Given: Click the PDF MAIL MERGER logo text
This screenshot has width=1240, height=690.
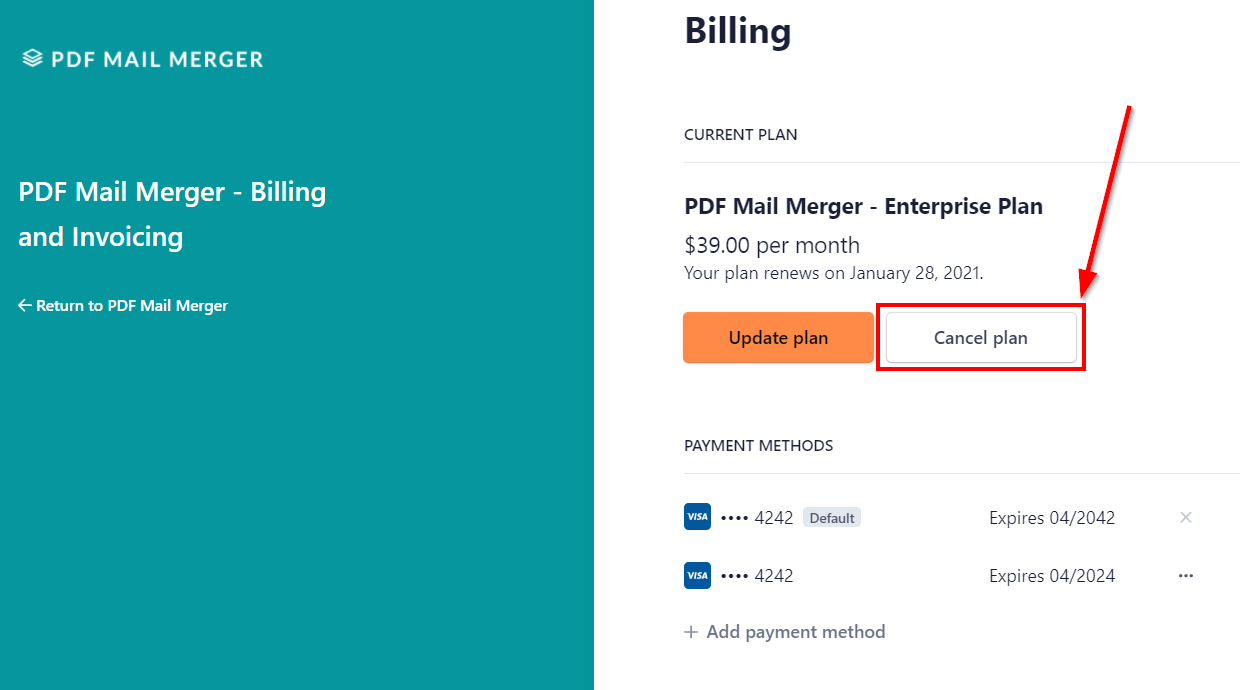Looking at the screenshot, I should point(157,59).
